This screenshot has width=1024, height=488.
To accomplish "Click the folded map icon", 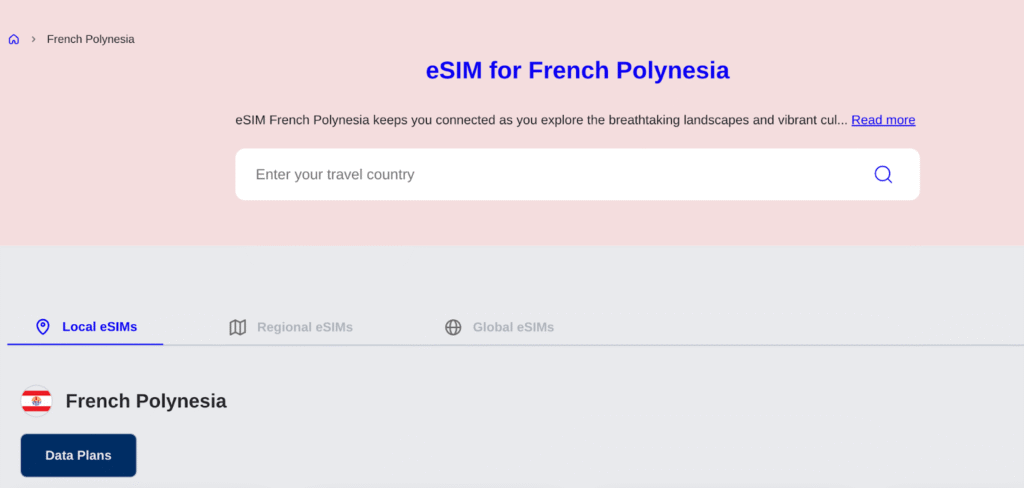I will tap(237, 327).
